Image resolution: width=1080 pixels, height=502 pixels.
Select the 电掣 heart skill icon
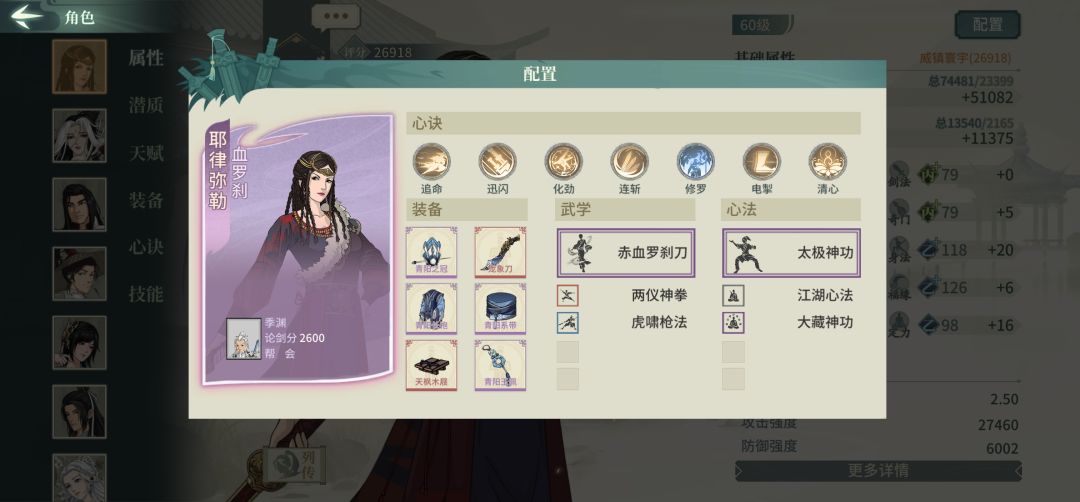pos(762,163)
